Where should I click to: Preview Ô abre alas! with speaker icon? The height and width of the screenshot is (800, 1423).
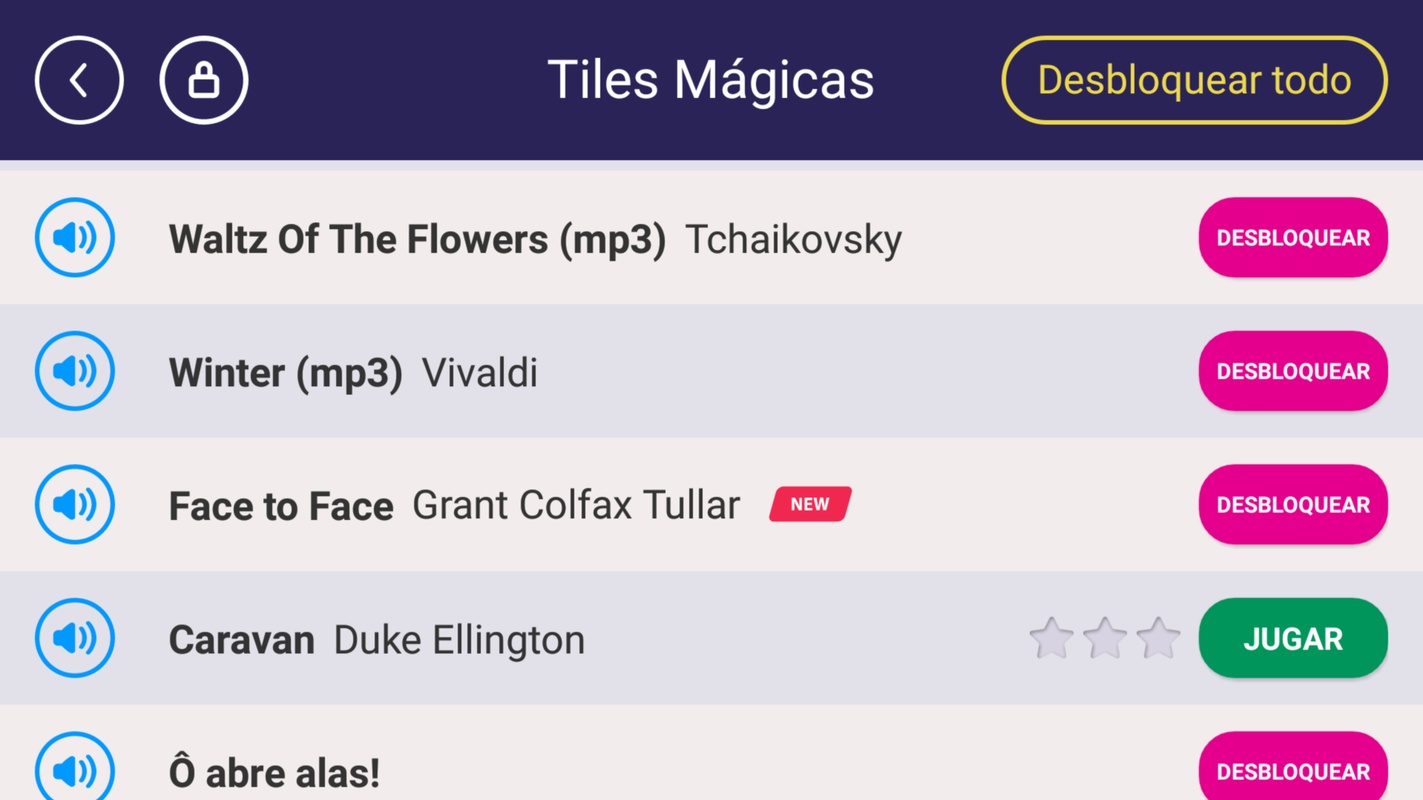(x=75, y=769)
